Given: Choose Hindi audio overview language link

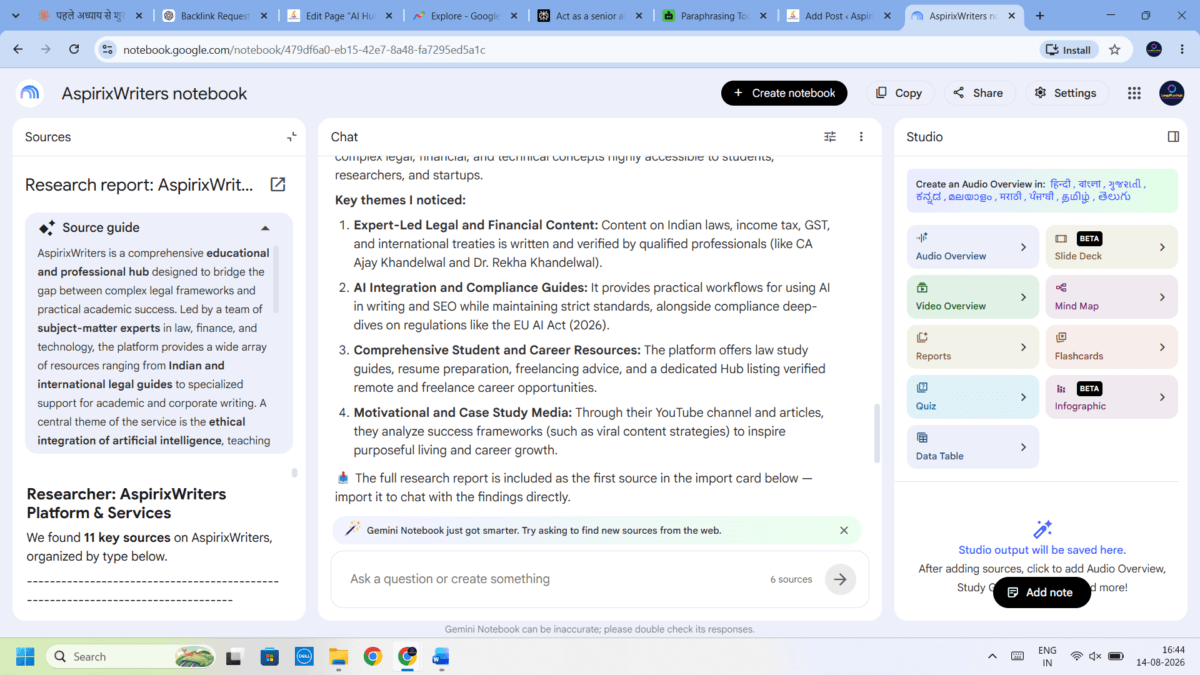Looking at the screenshot, I should (x=1059, y=184).
